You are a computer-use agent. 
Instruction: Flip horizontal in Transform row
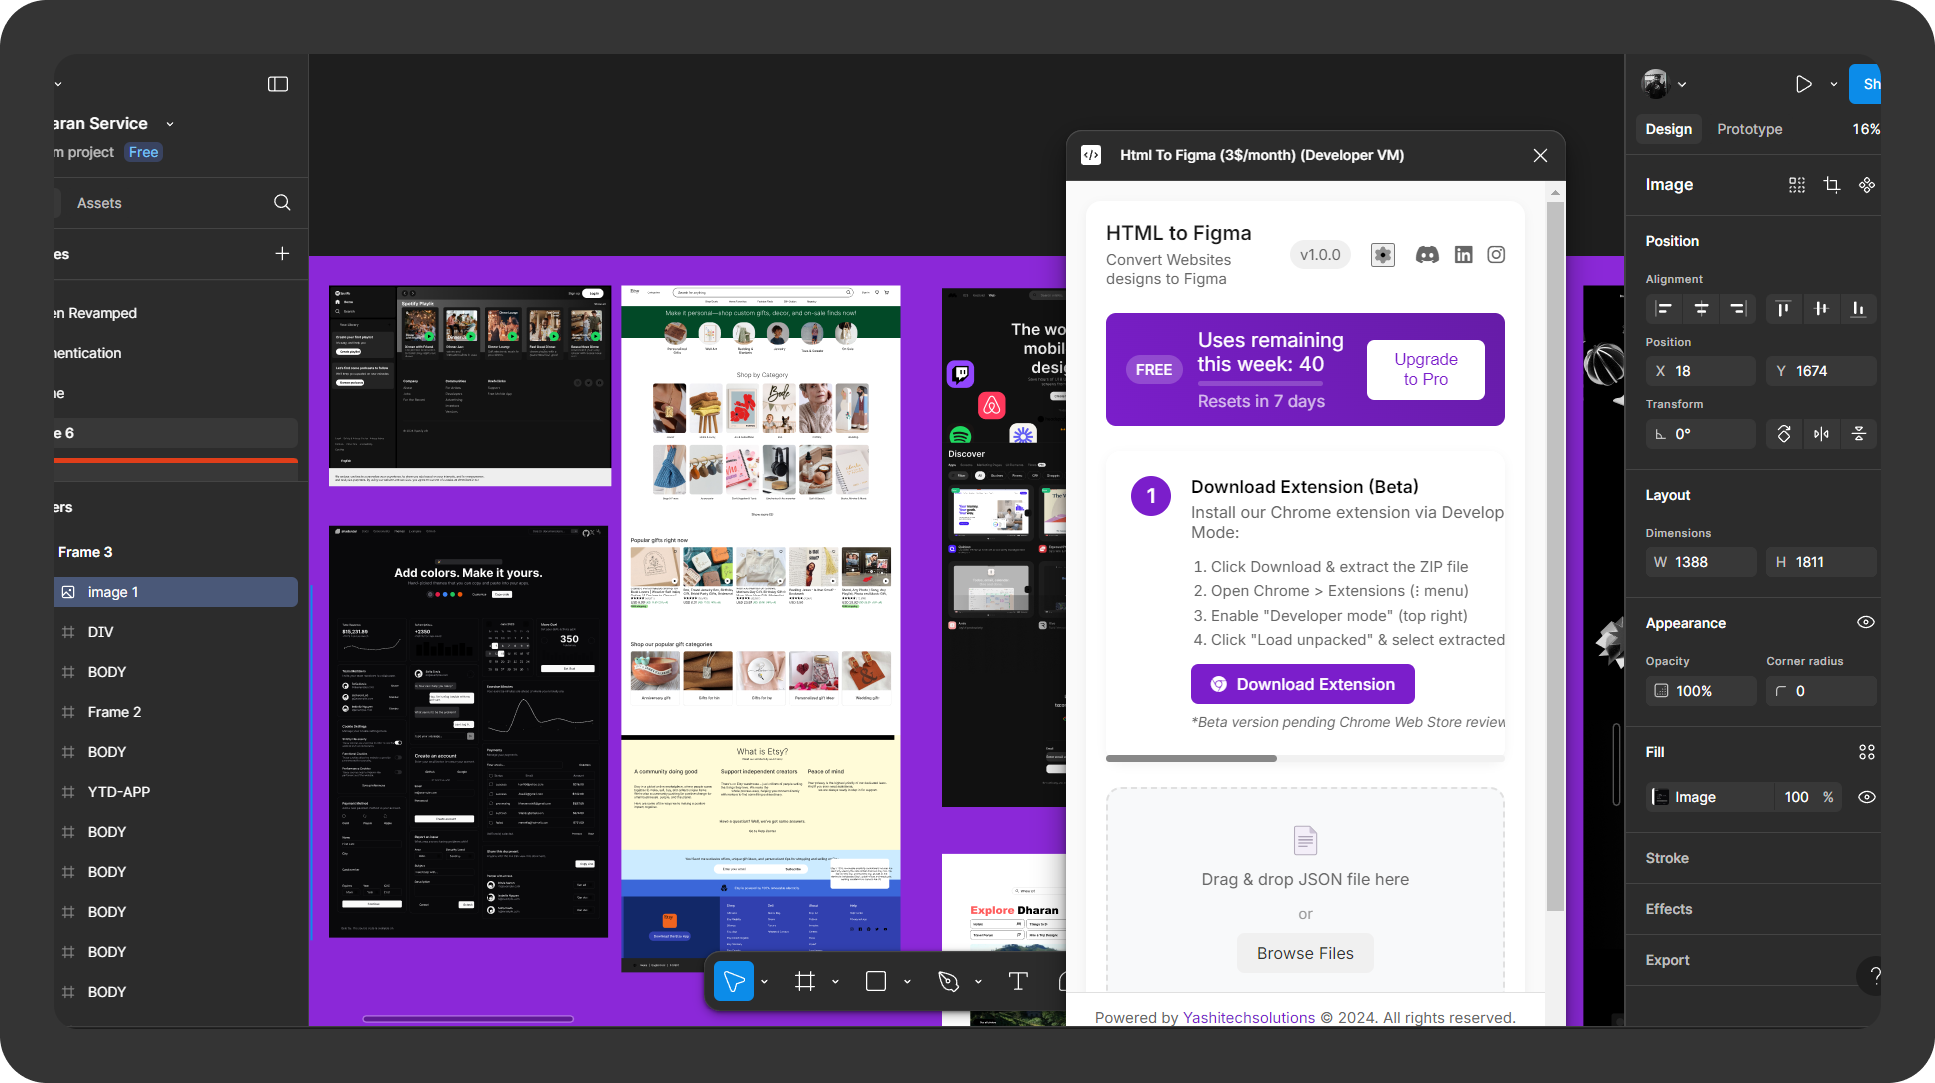(x=1821, y=434)
